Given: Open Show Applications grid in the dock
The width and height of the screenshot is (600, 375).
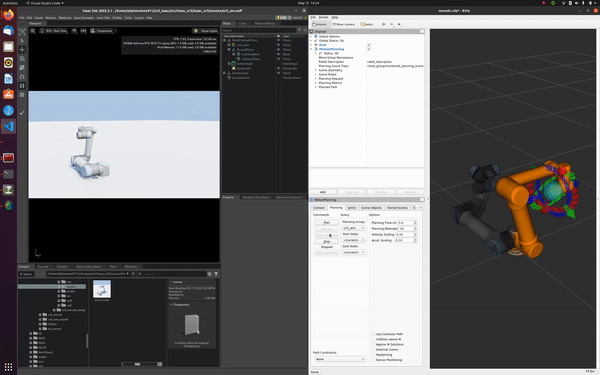Looking at the screenshot, I should 8,366.
